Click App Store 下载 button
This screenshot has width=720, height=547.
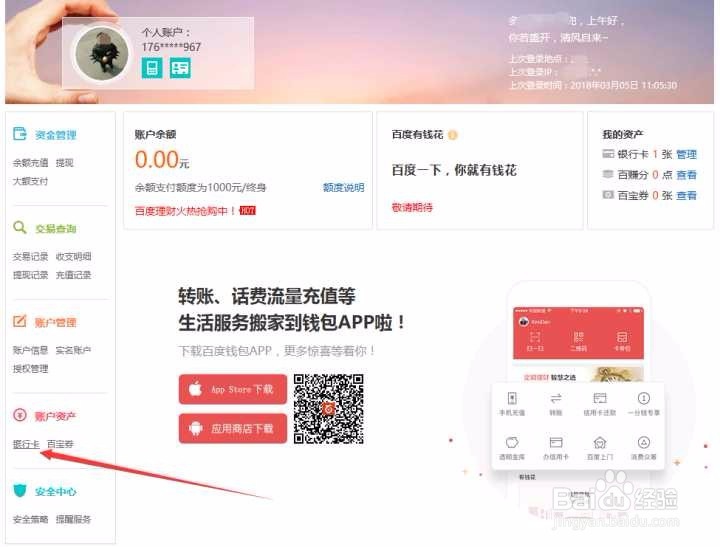(x=233, y=389)
